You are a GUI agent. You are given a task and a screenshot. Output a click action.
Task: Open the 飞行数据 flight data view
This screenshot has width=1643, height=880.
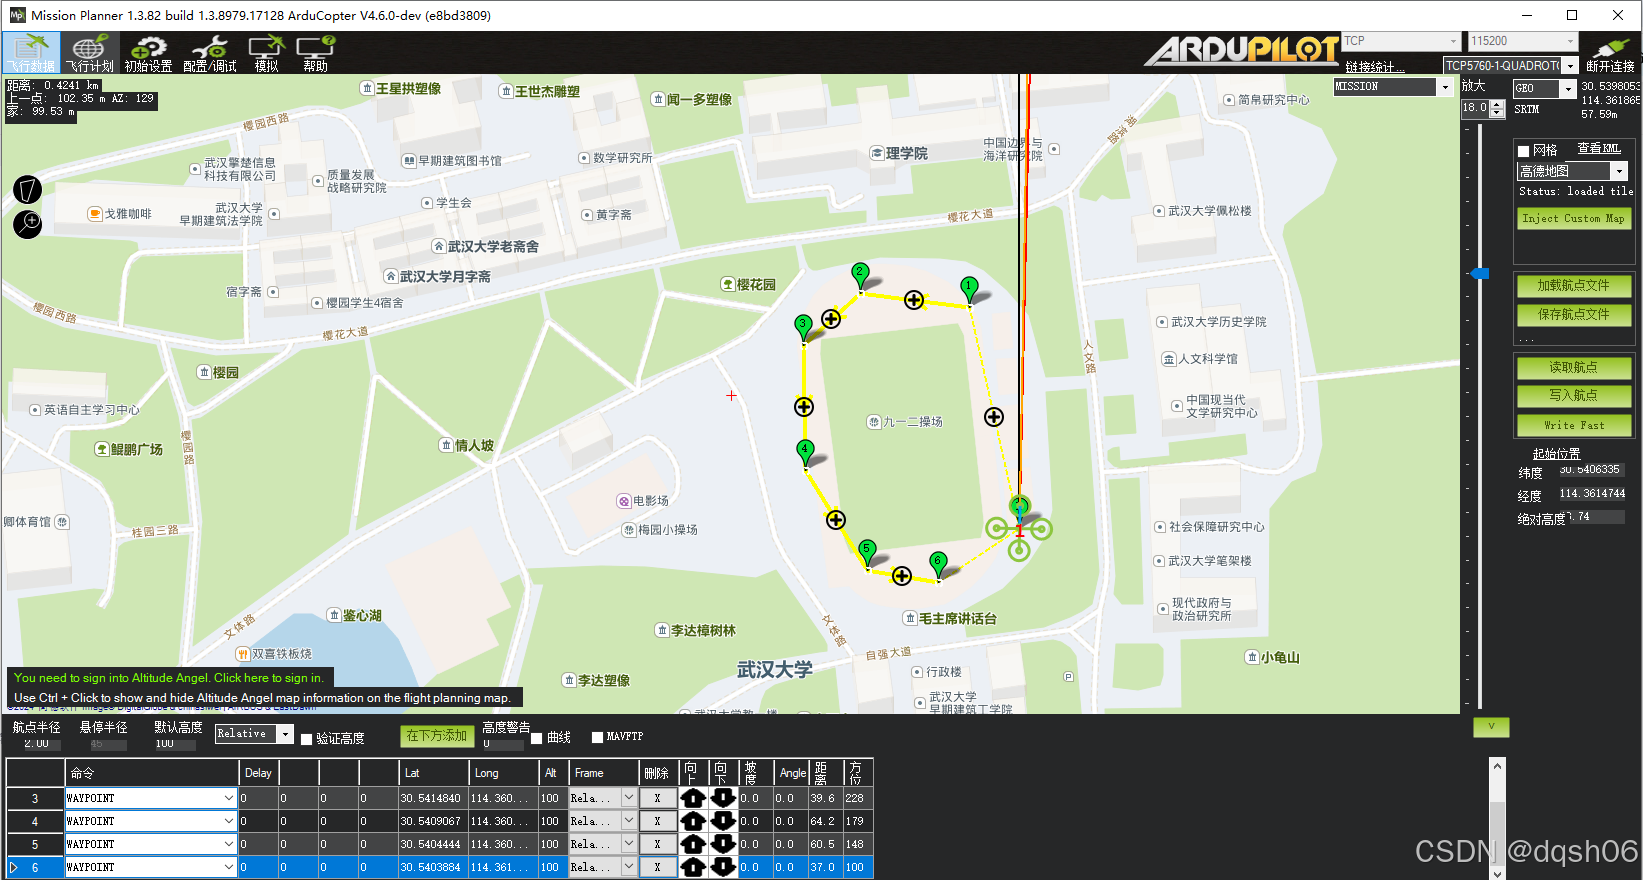tap(31, 52)
